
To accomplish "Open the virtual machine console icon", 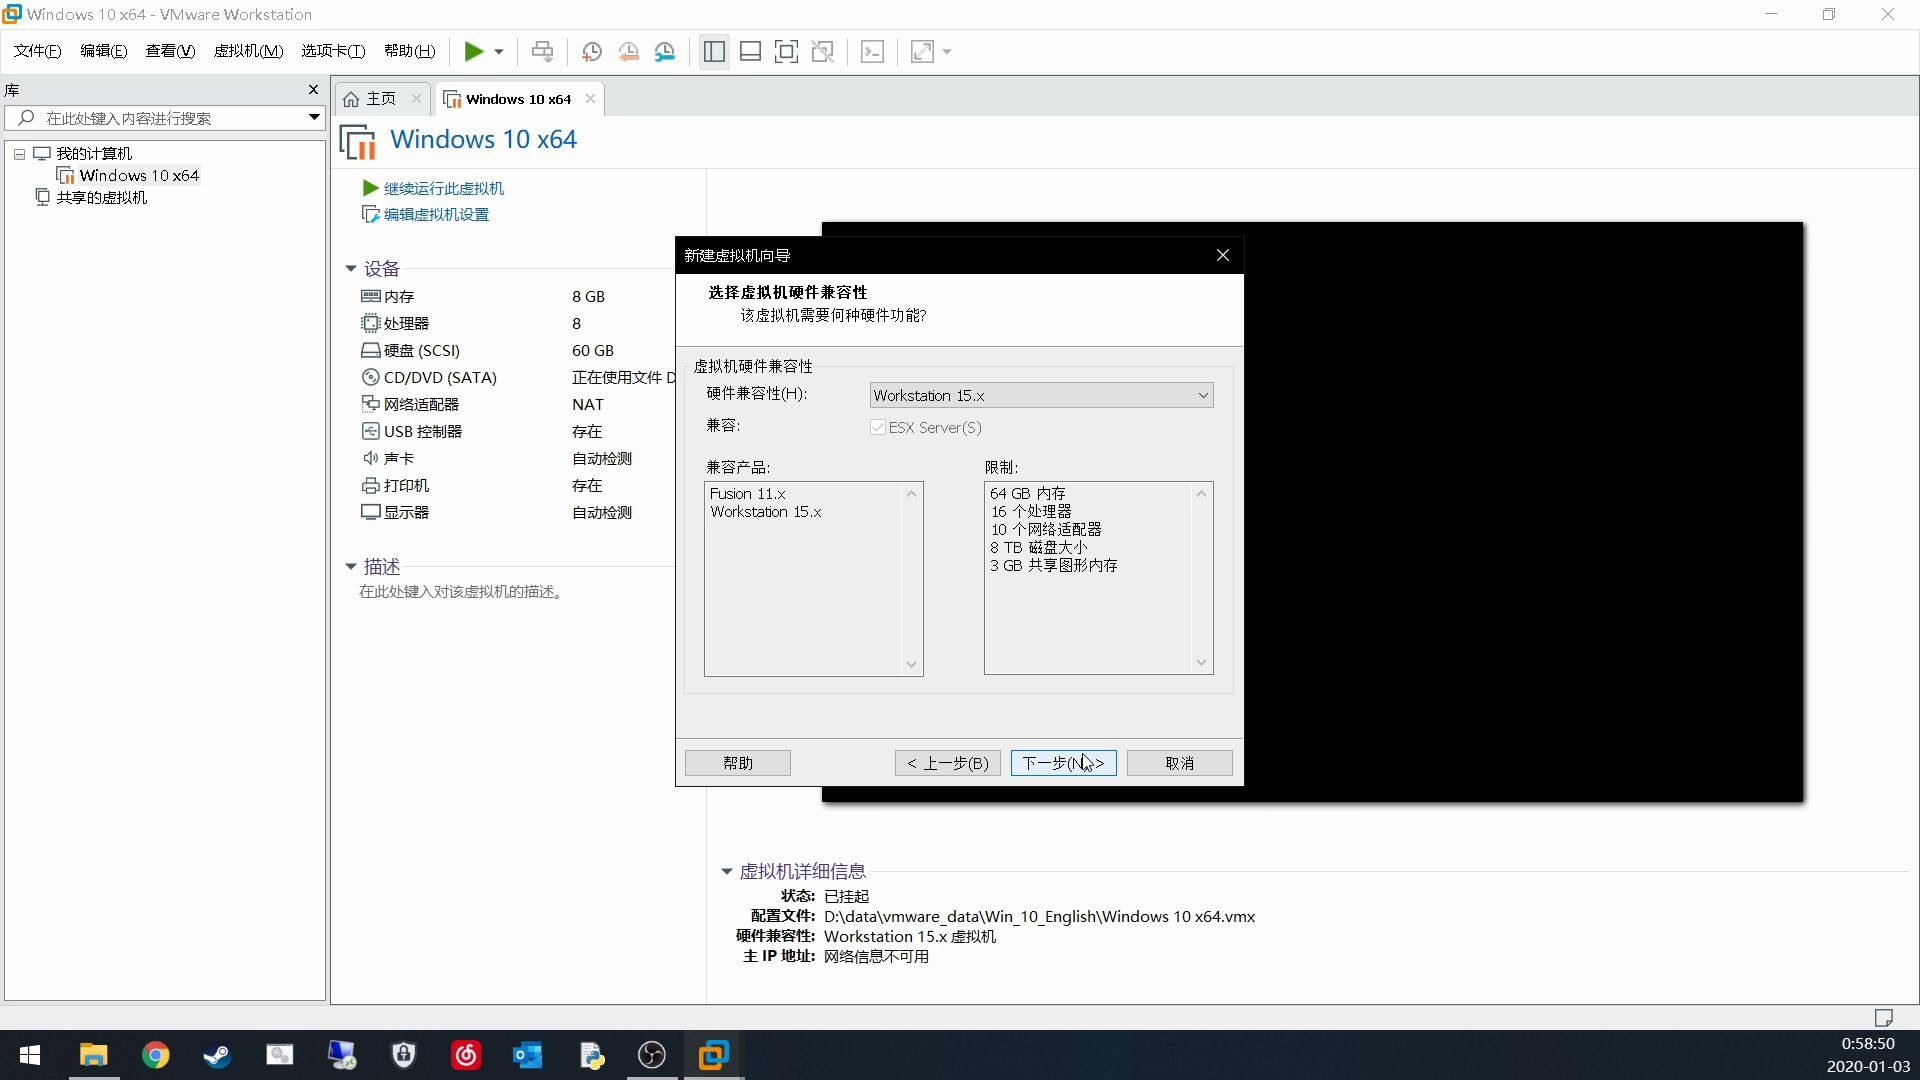I will click(x=873, y=51).
